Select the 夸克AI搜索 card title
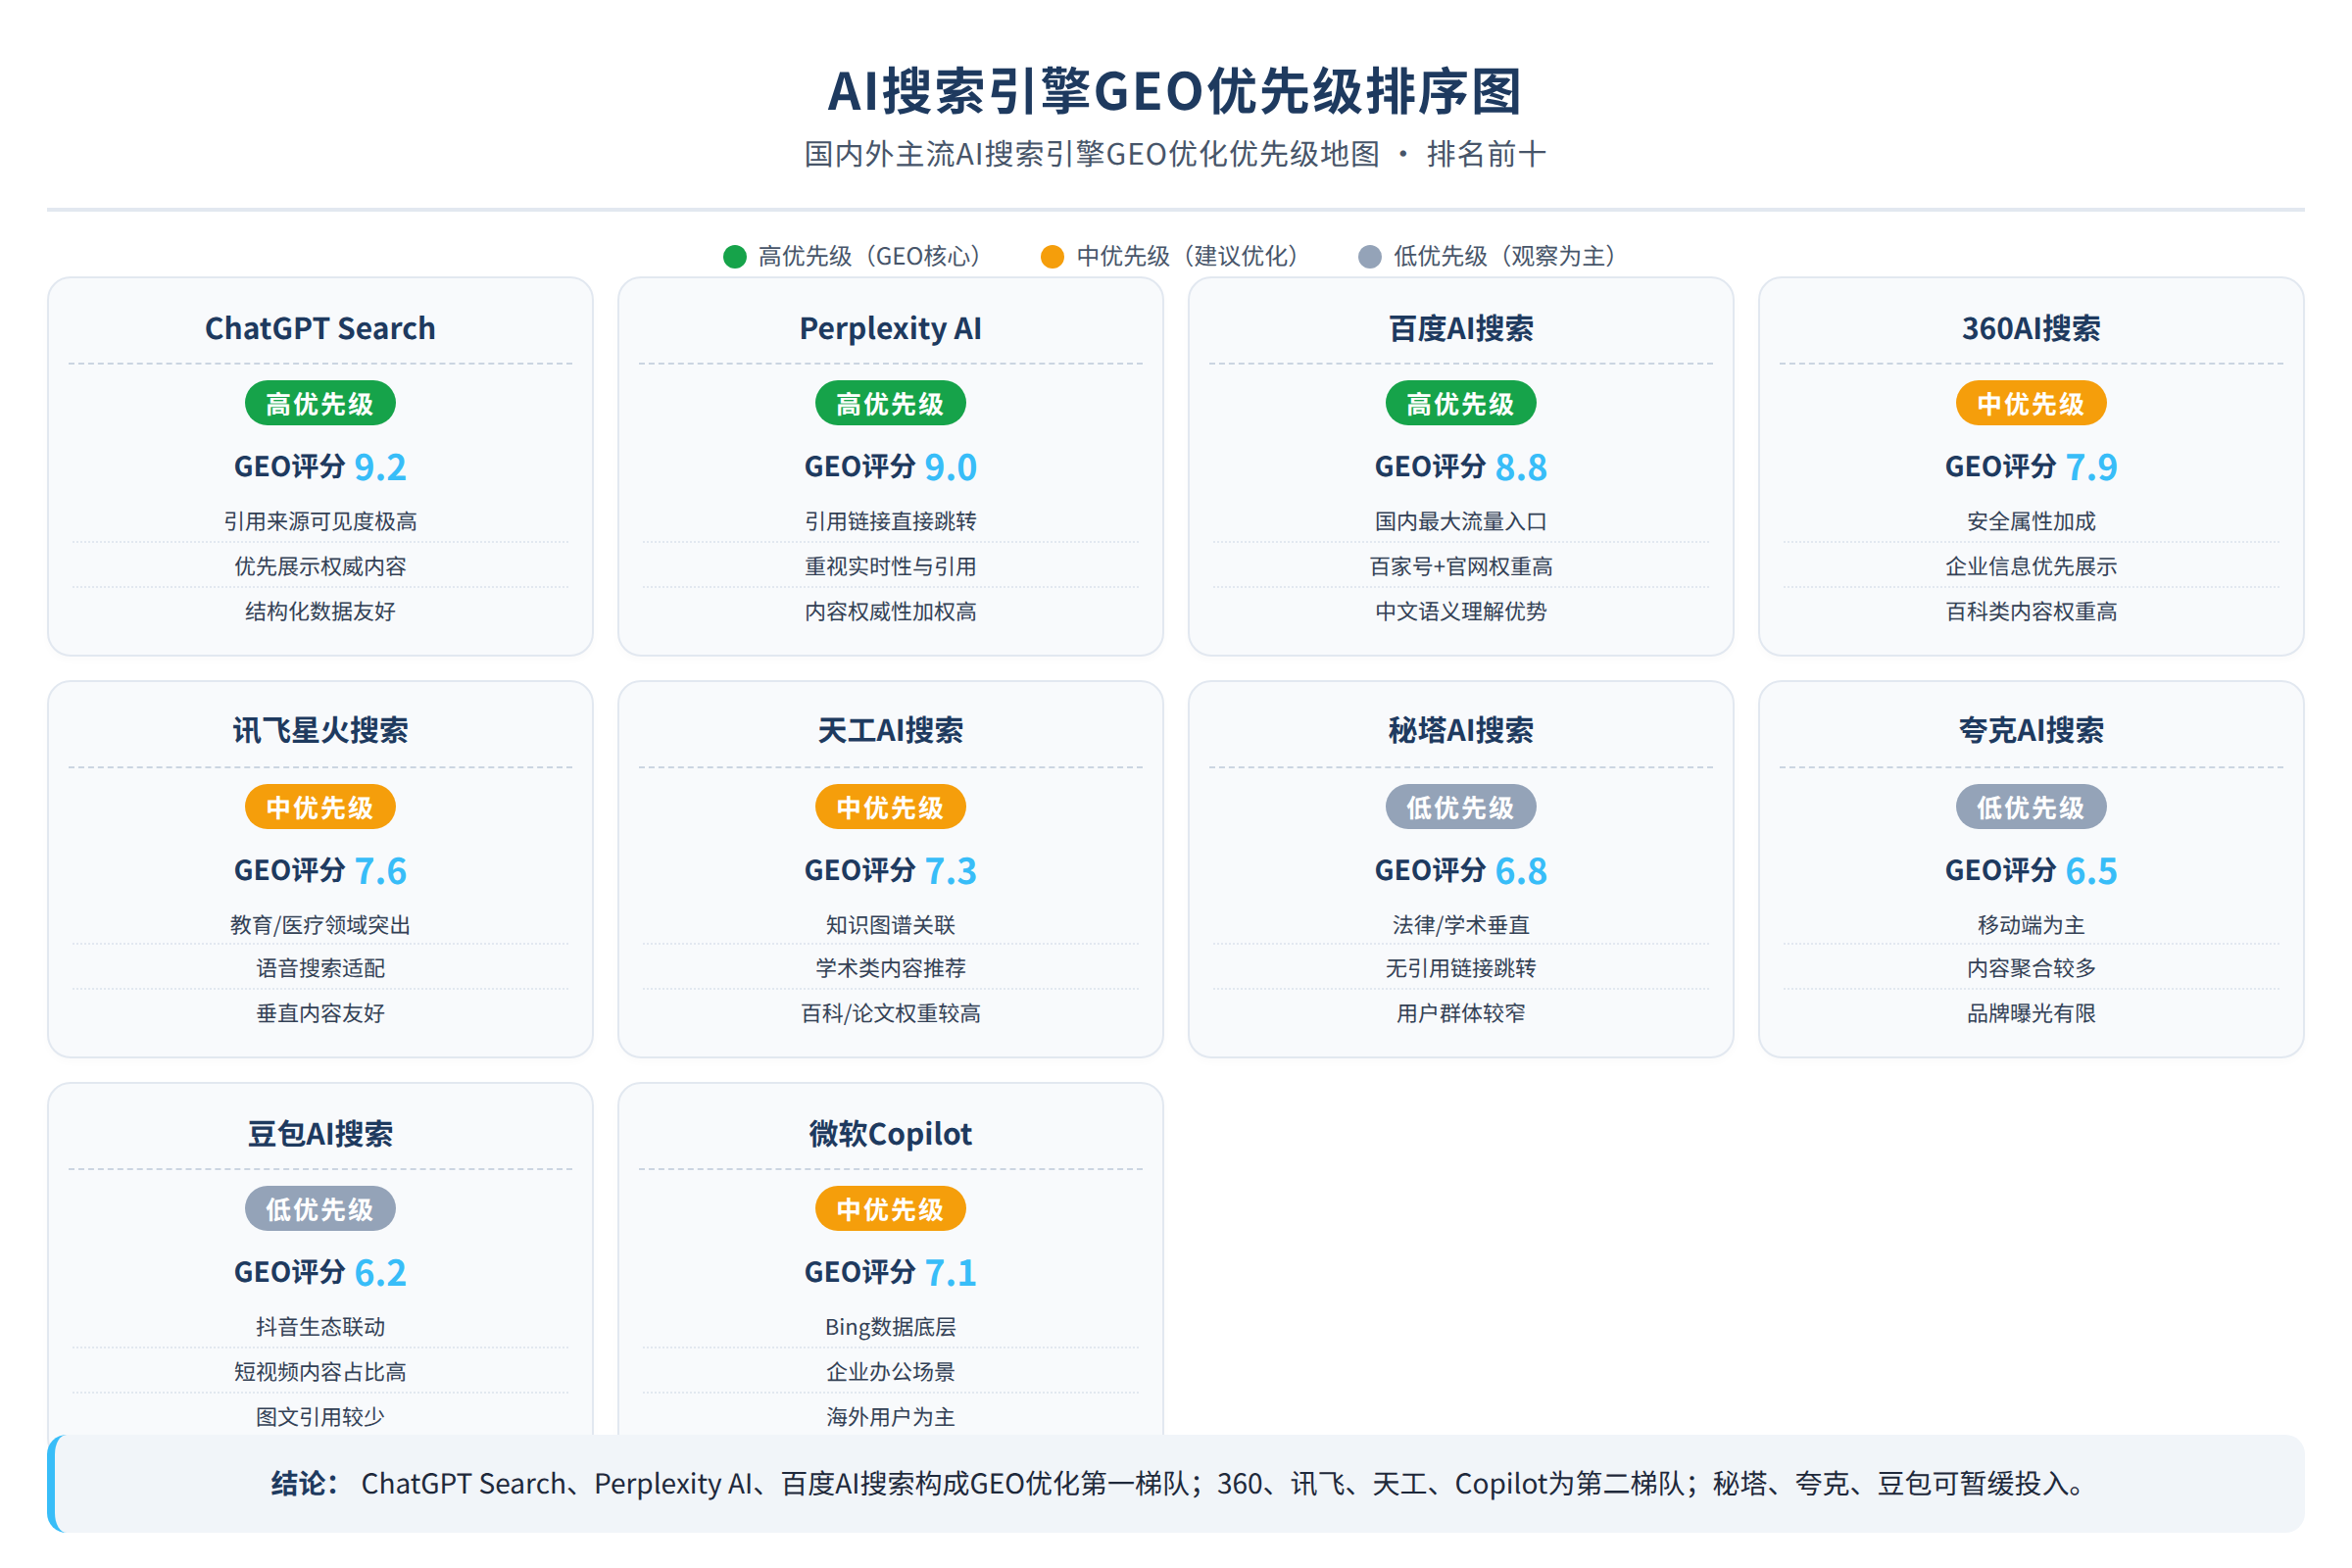 pos(2031,730)
